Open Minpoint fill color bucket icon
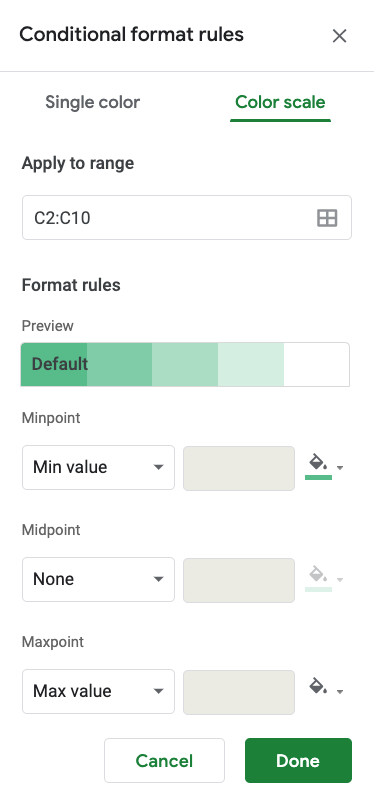Viewport: 374px width, 806px height. [318, 466]
